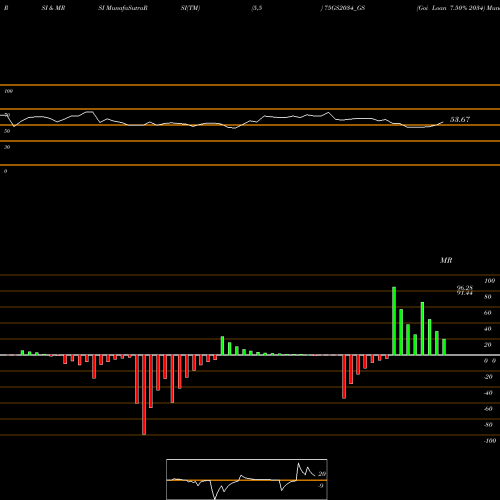Viewport: 500px width, 500px height.
Task: Click the RSI value label 53.67
Action: click(x=460, y=119)
